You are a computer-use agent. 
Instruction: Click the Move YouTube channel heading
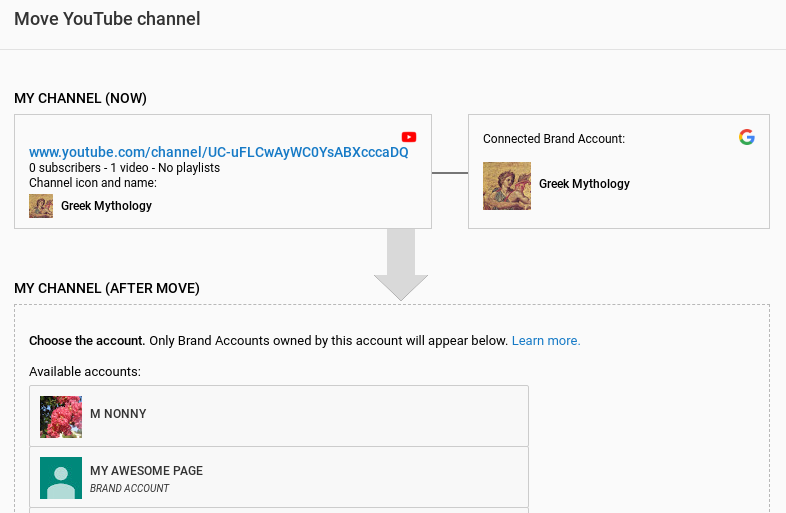click(x=107, y=19)
